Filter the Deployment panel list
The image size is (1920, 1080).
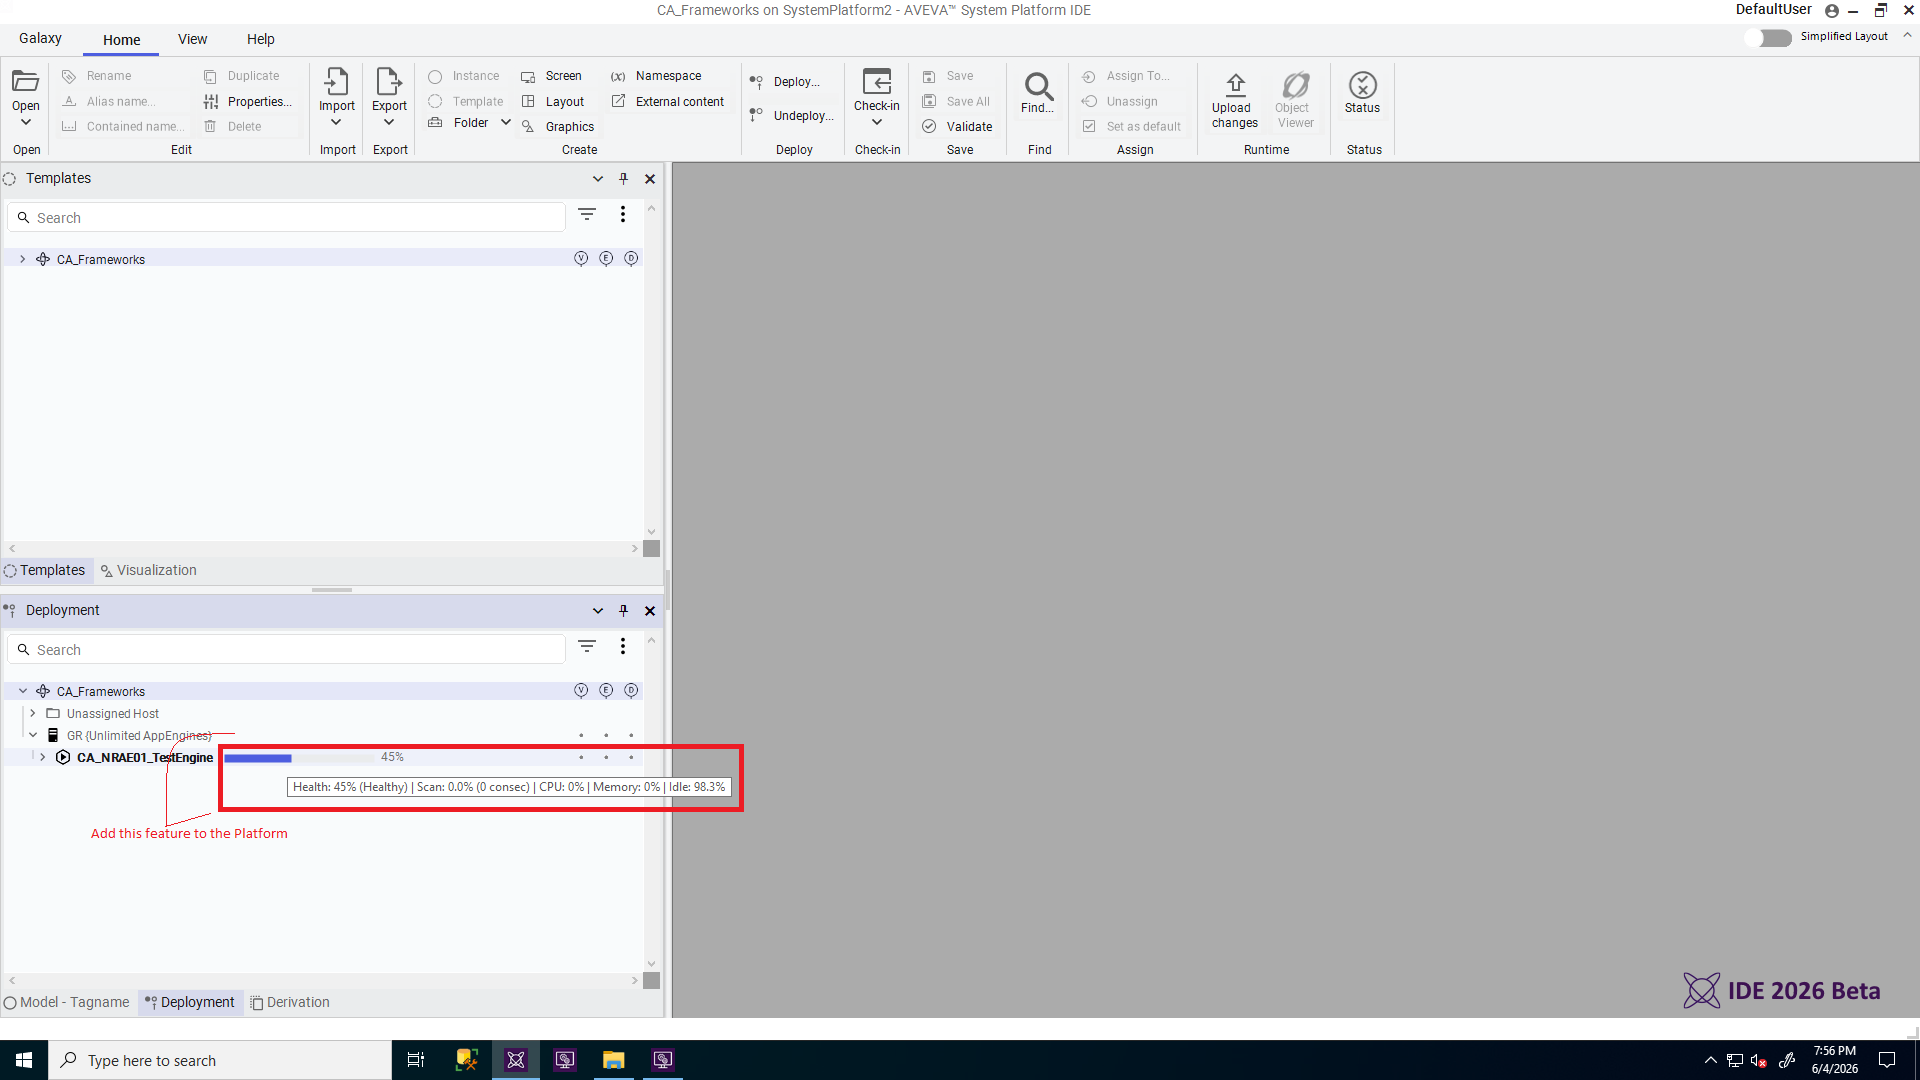click(x=587, y=647)
